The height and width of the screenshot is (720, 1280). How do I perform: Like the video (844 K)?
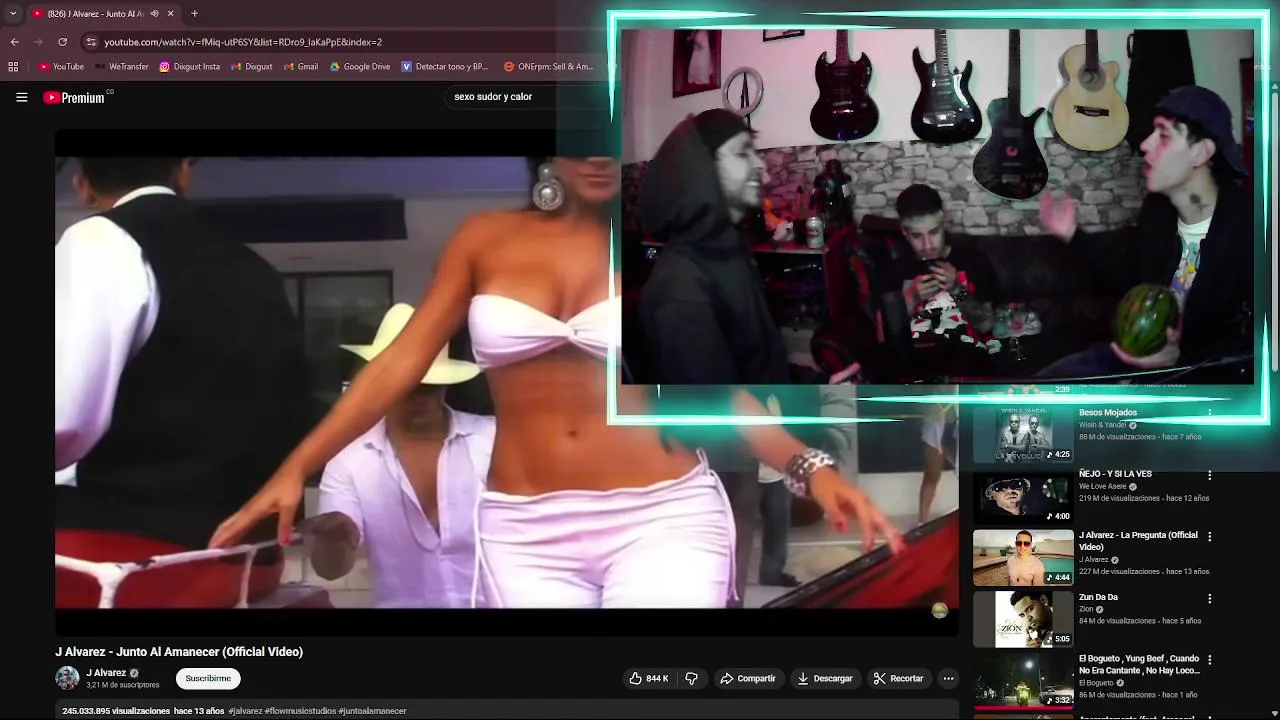(x=648, y=678)
